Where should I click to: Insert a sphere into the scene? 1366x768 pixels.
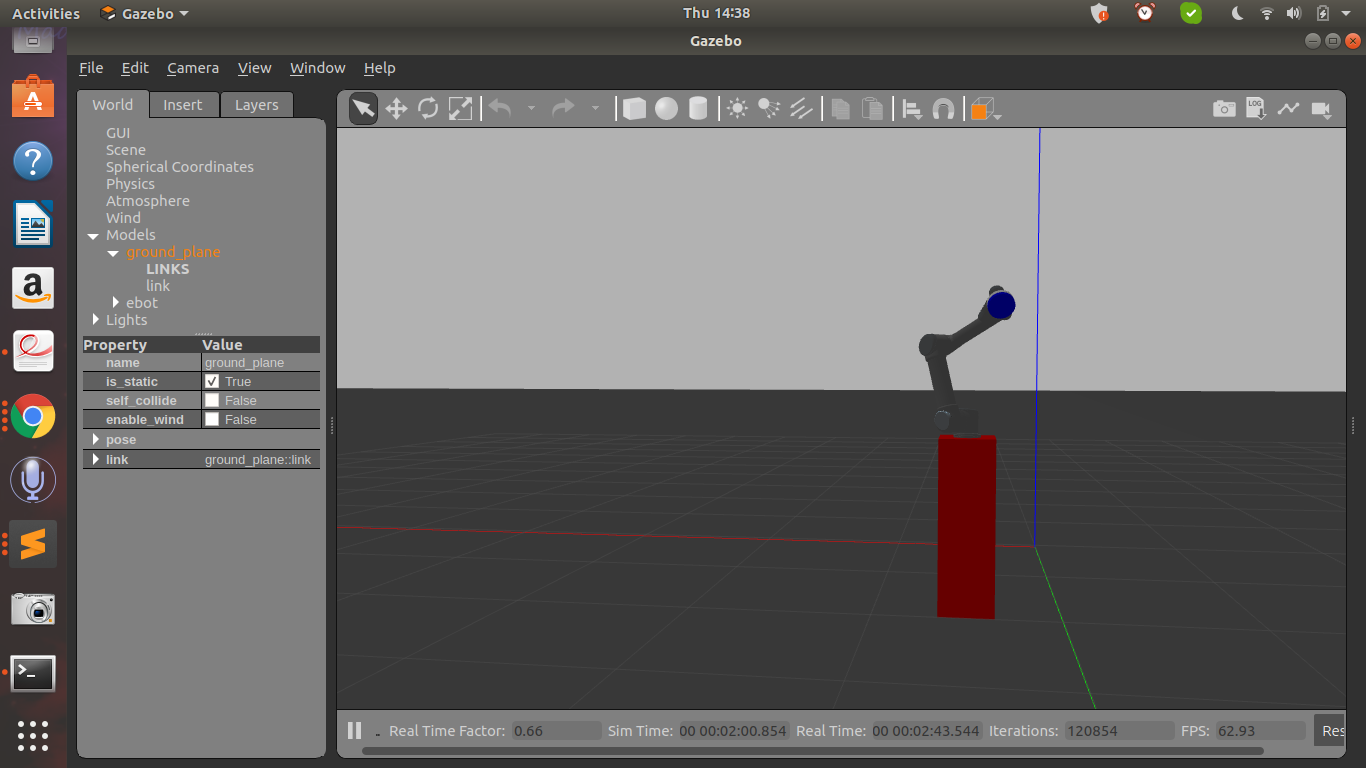click(x=666, y=108)
